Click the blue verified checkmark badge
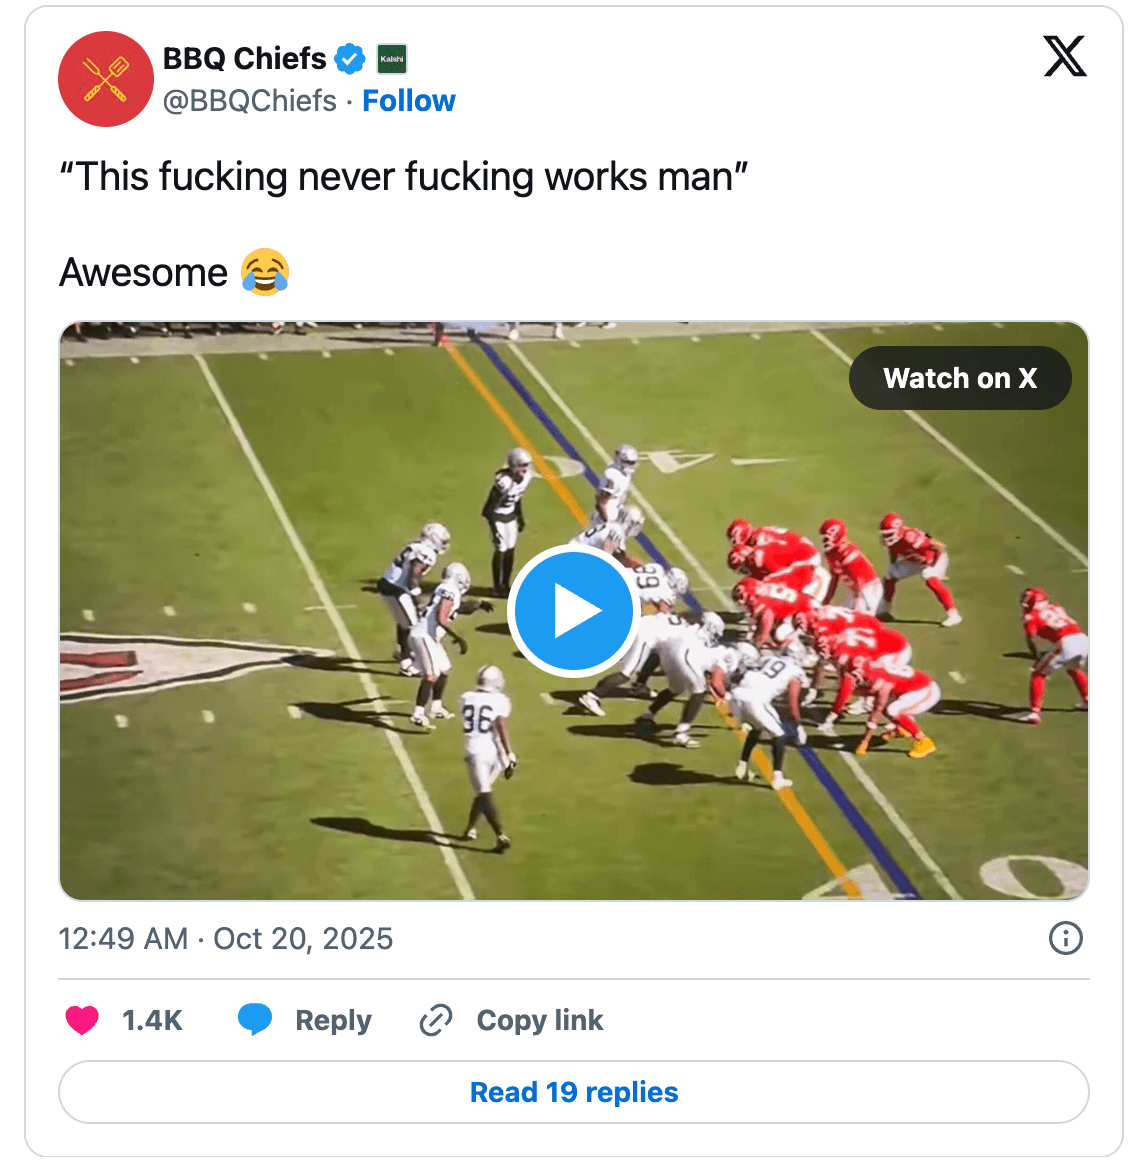Viewport: 1148px width, 1168px height. click(349, 59)
